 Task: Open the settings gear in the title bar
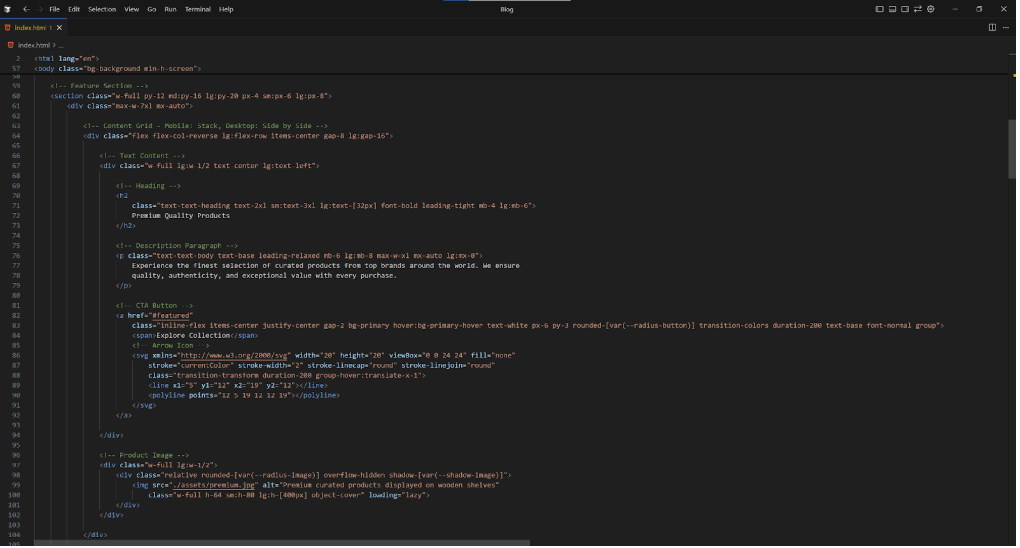pyautogui.click(x=930, y=9)
